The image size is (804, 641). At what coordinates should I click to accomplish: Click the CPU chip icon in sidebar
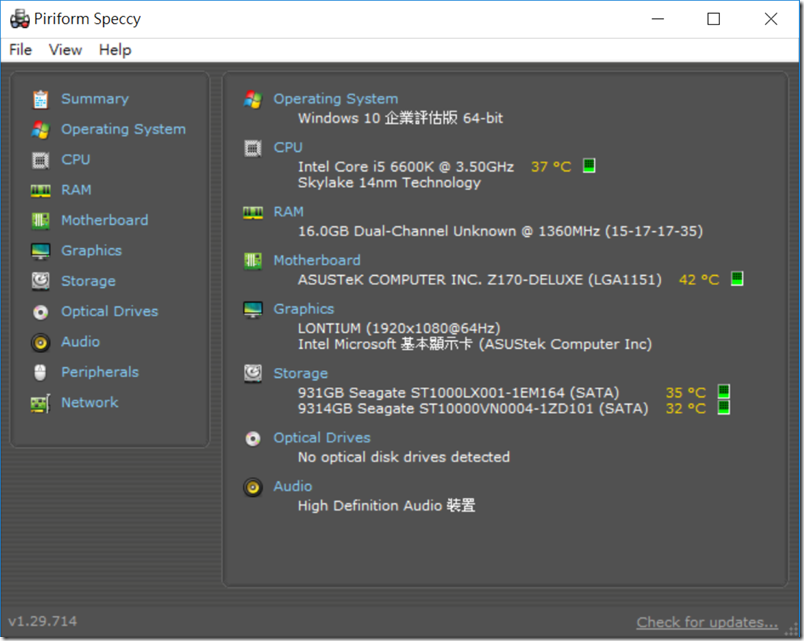pos(41,160)
